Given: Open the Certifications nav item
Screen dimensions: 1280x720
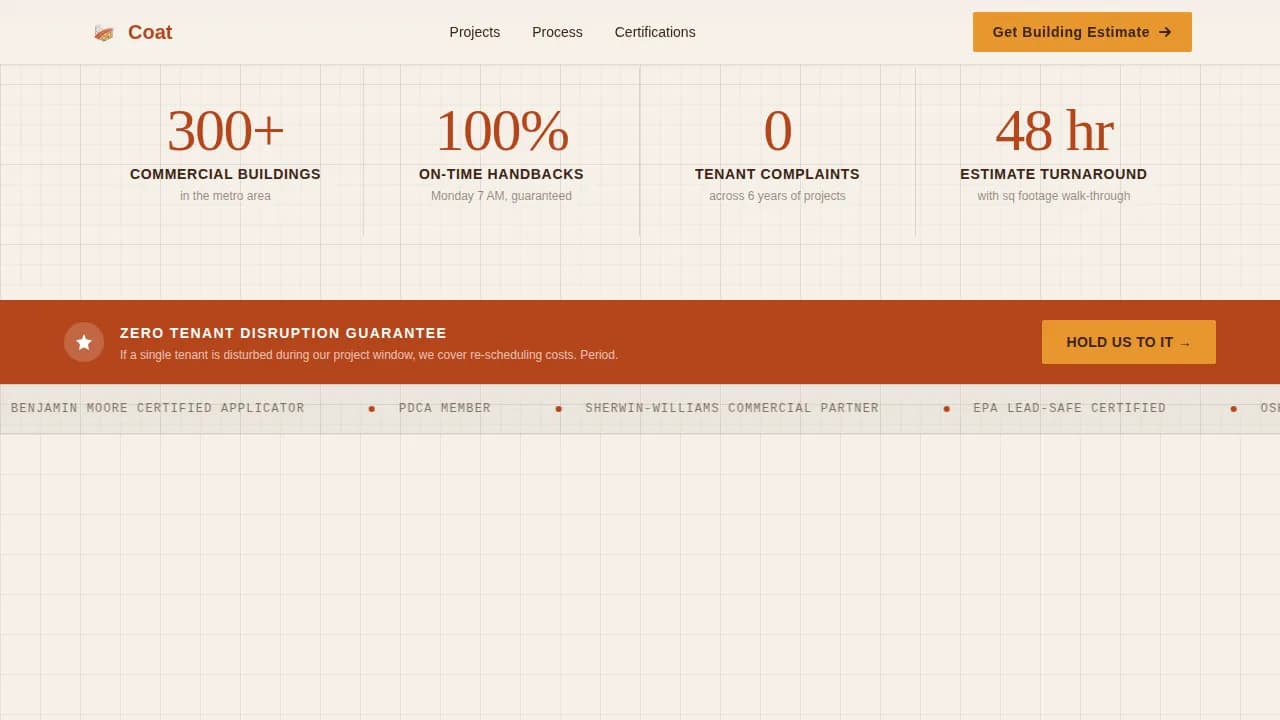Looking at the screenshot, I should pos(655,32).
